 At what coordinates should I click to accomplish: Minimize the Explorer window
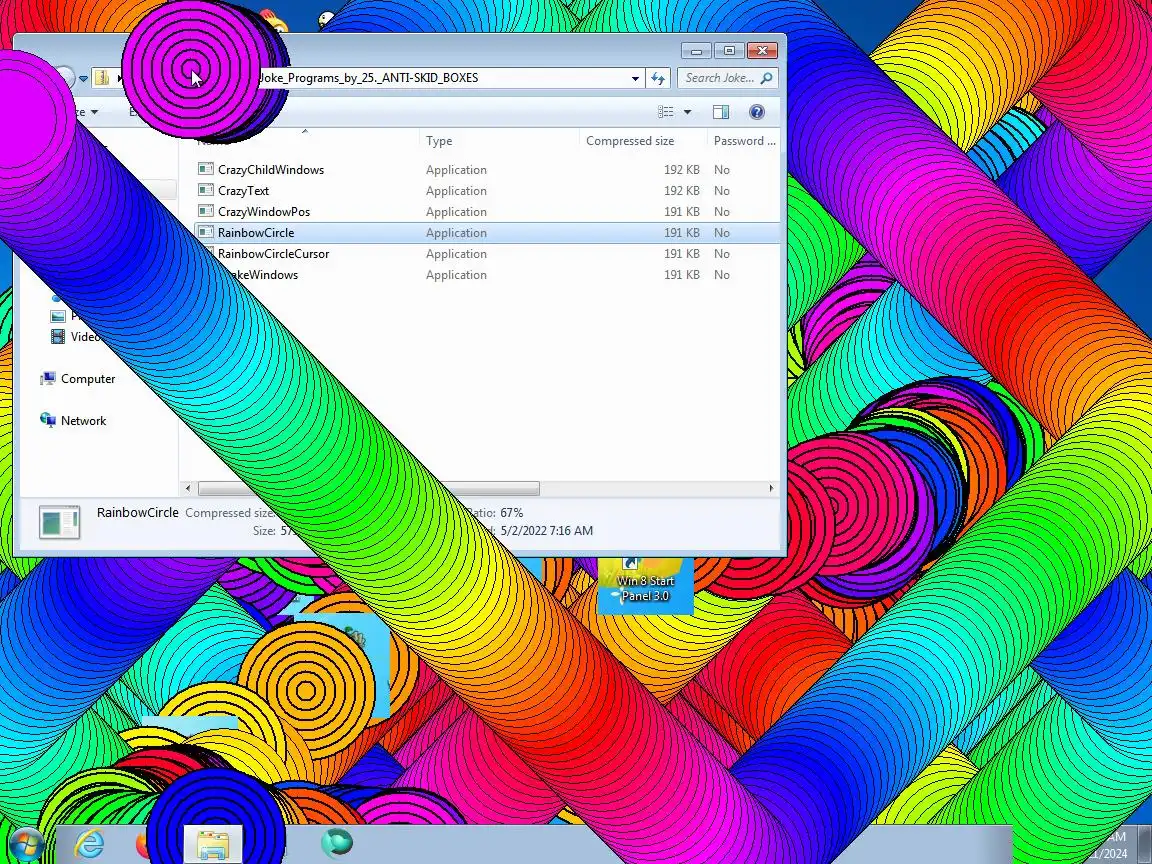[696, 51]
